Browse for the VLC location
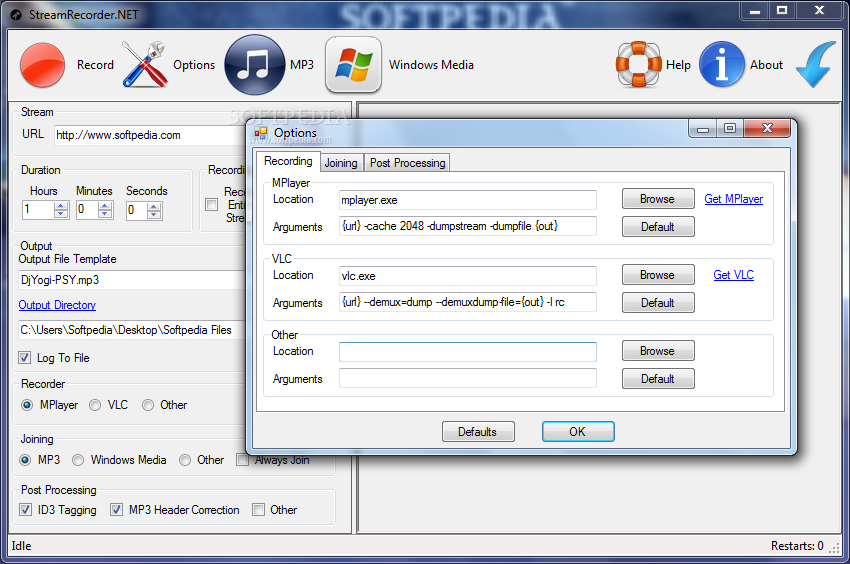The height and width of the screenshot is (564, 850). [658, 275]
